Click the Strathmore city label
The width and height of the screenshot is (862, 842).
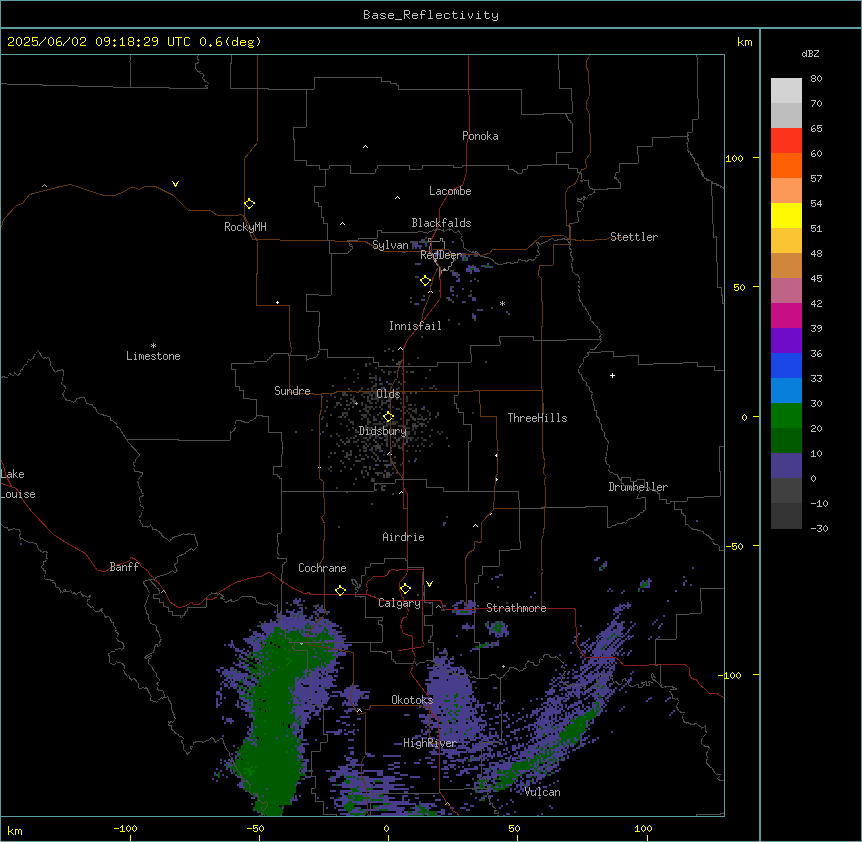coord(516,608)
